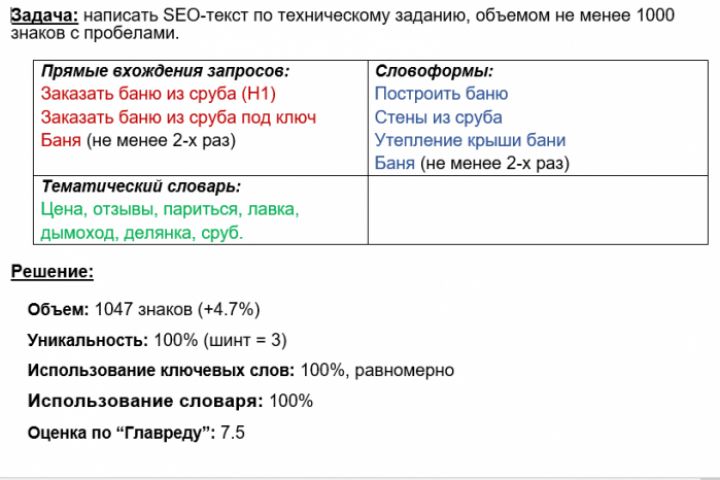Viewport: 720px width, 480px height.
Task: Click the "Словоформы:" column header
Action: pos(434,71)
